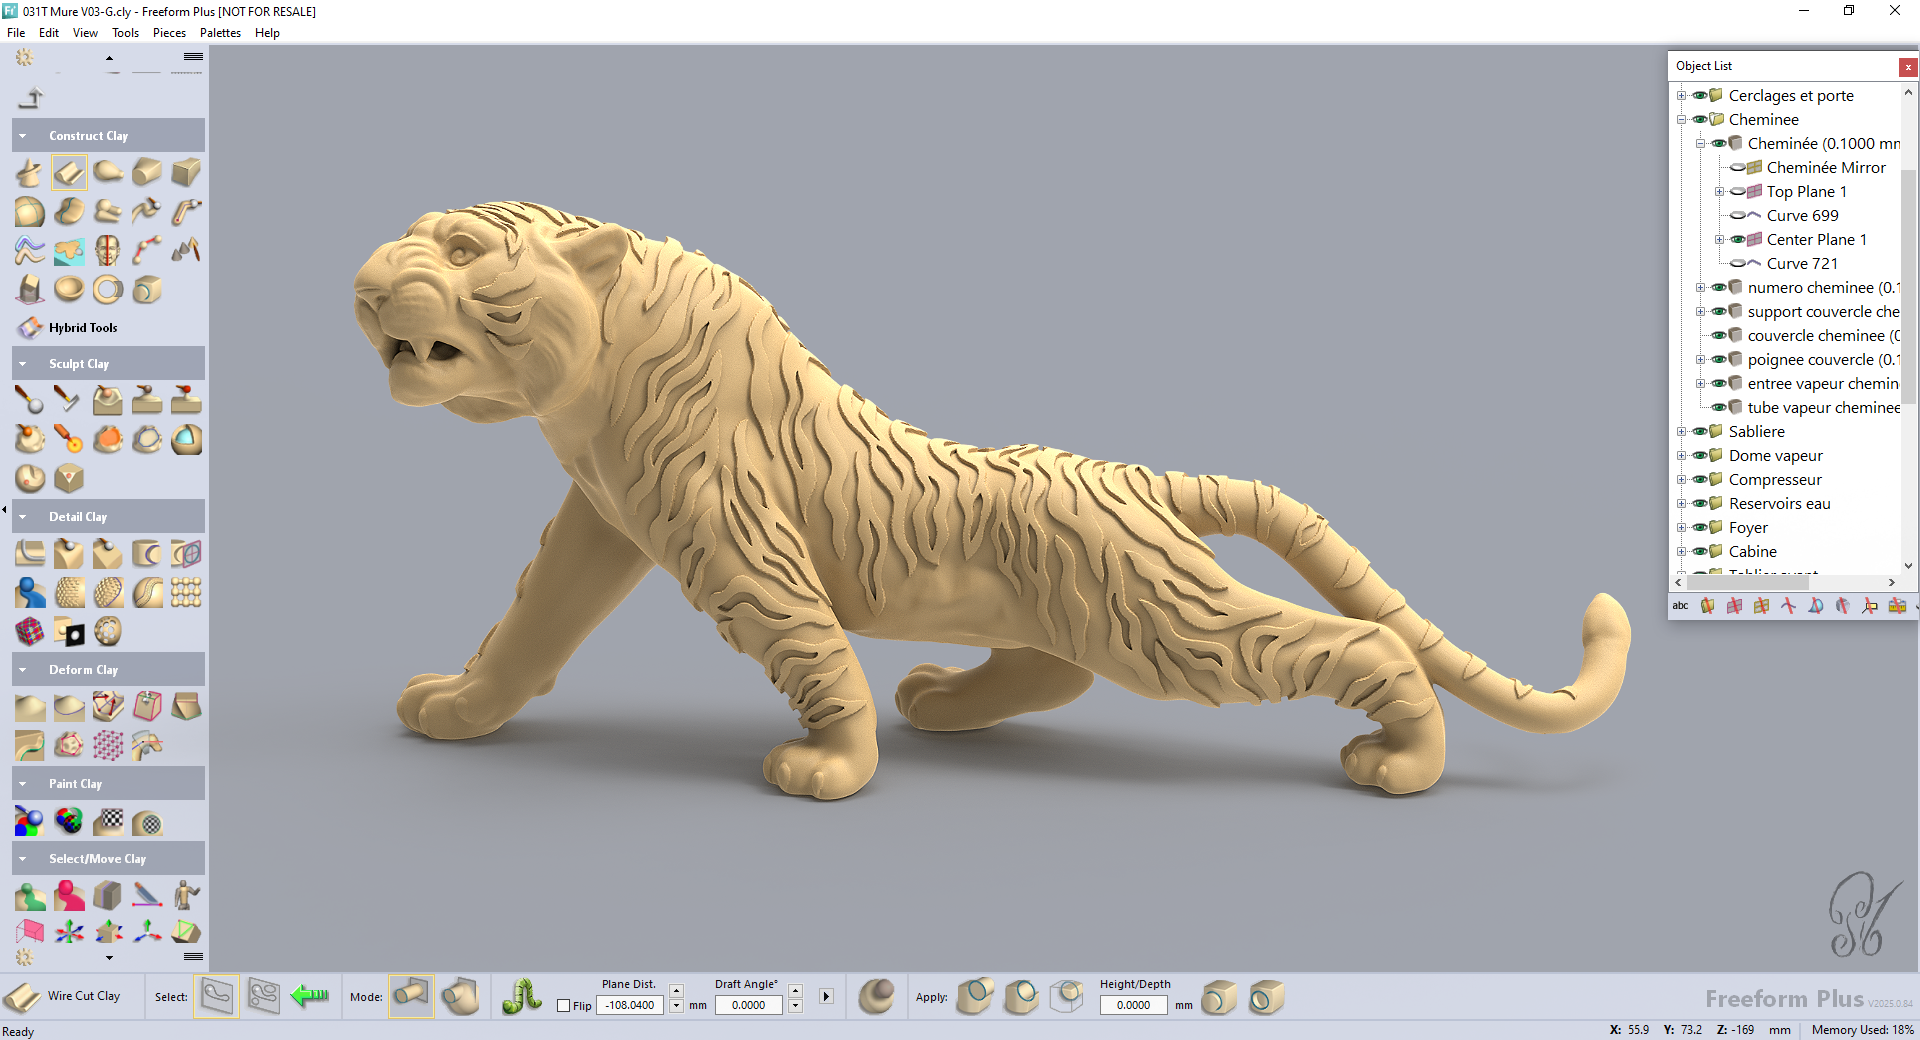Screen dimensions: 1920x1040
Task: Open the Pieces menu
Action: pos(169,33)
